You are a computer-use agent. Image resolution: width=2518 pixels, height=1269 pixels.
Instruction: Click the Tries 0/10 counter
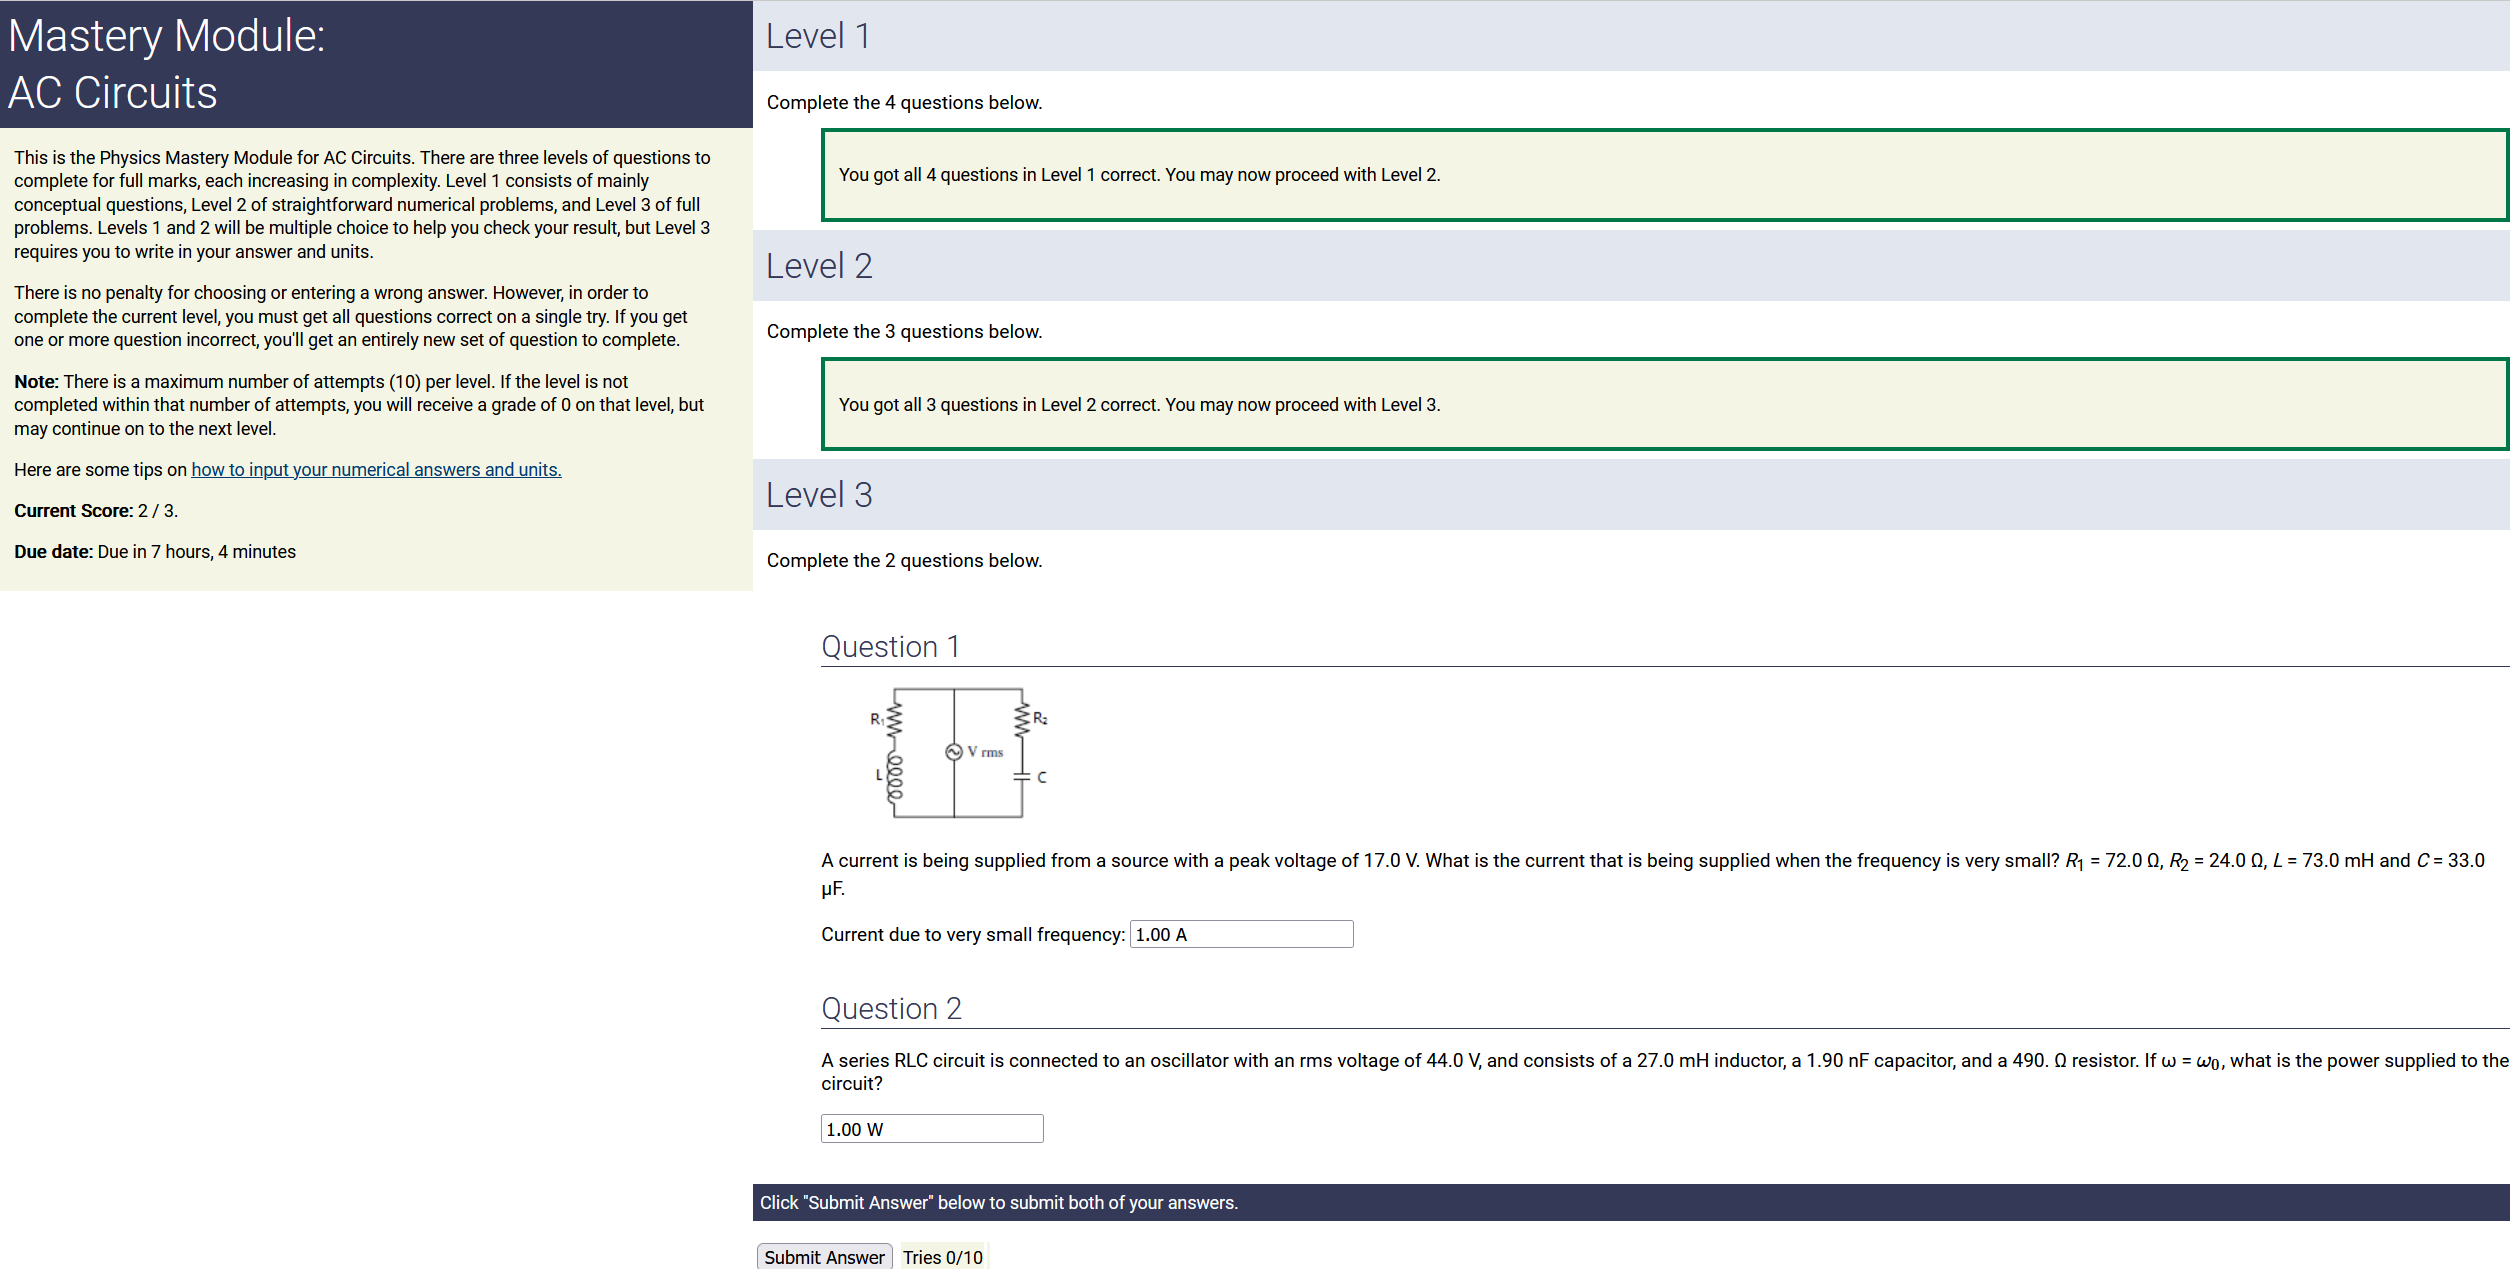pyautogui.click(x=942, y=1257)
